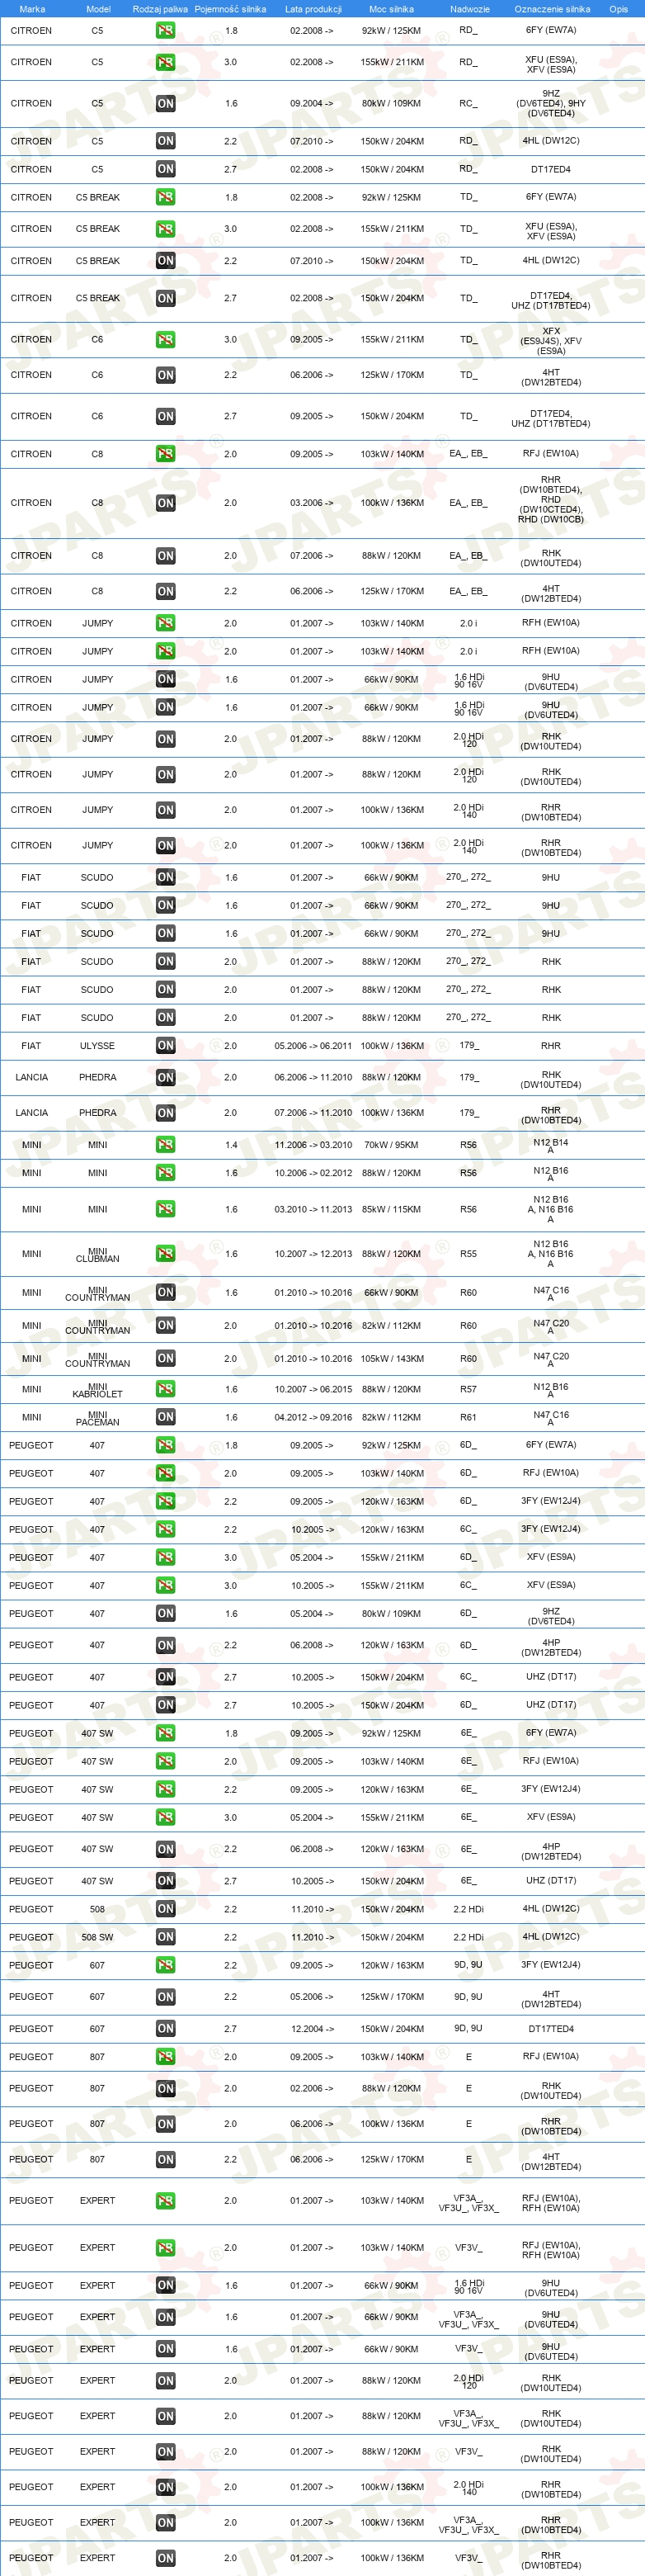Click the MINI CLUBMAN model cell
The height and width of the screenshot is (2576, 645).
(x=97, y=1255)
